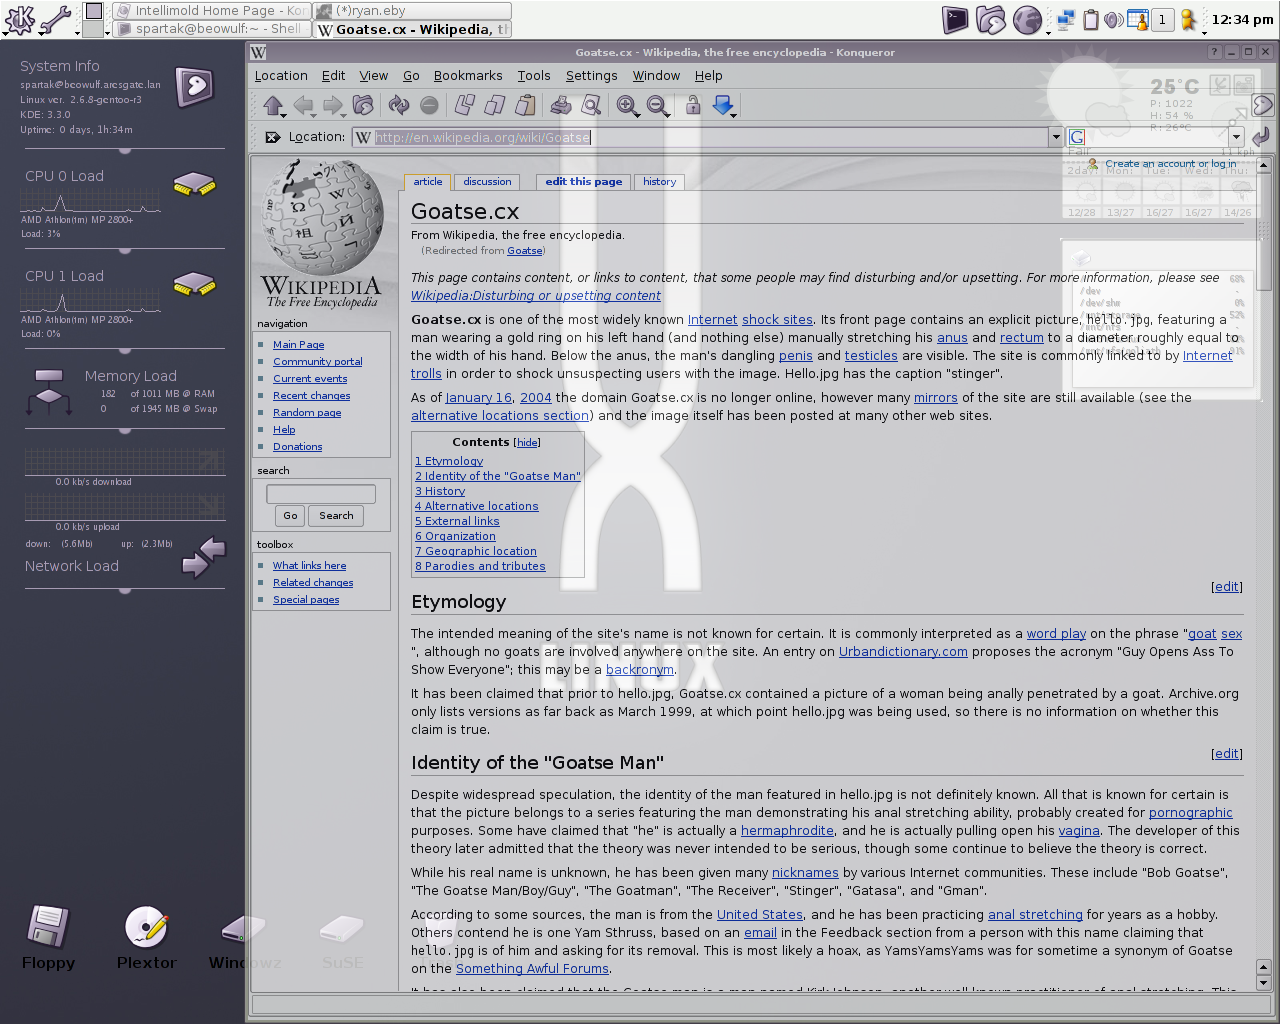
Task: Click the blue download arrow toolbar icon
Action: (x=722, y=105)
